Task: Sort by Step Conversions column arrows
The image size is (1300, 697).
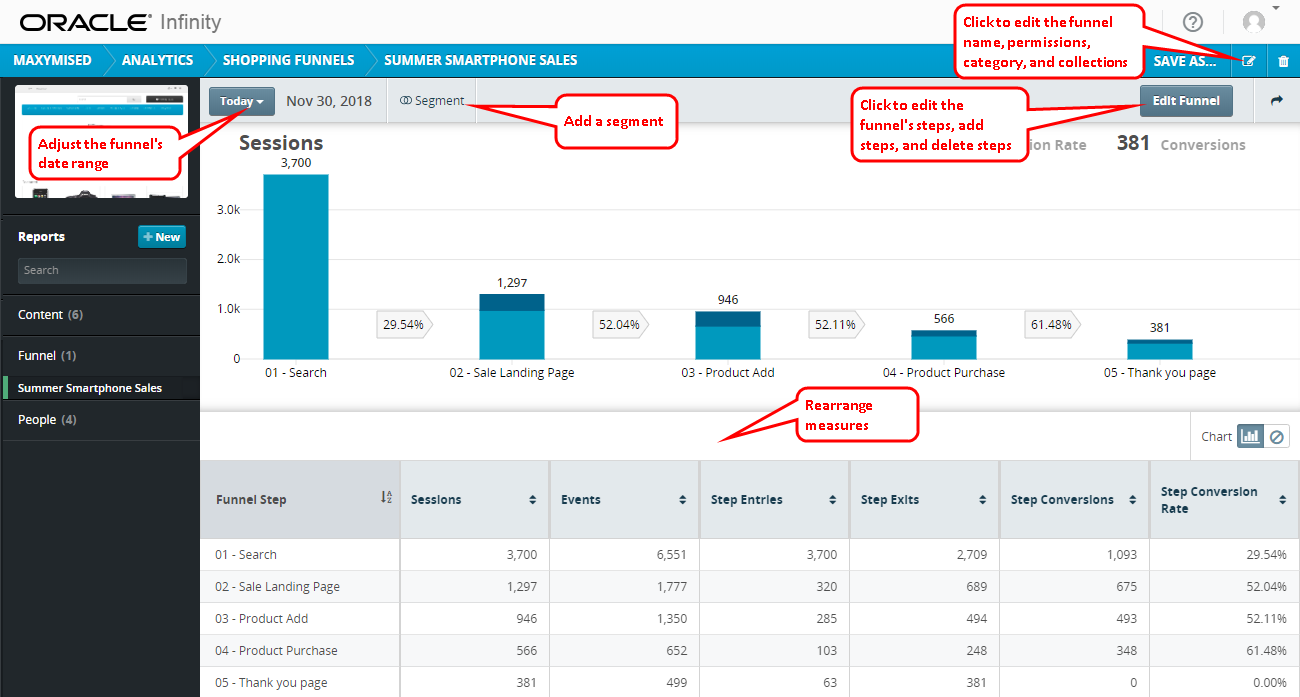Action: pyautogui.click(x=1133, y=500)
